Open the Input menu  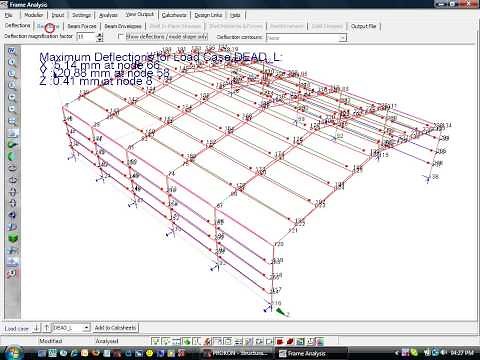tap(58, 15)
